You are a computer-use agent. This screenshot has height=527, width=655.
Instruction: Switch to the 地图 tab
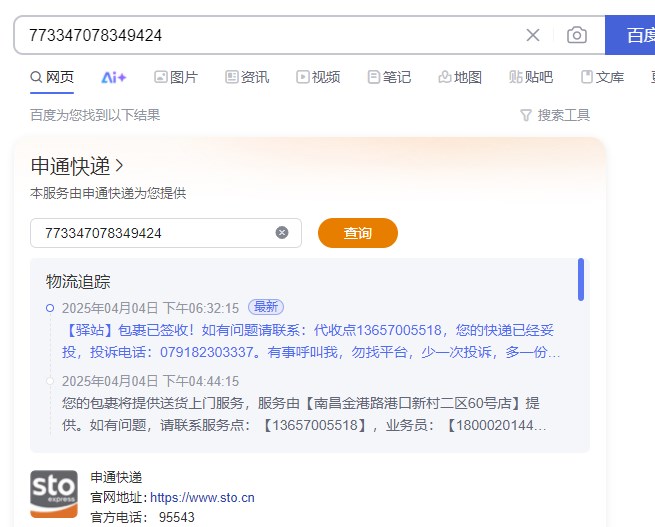460,77
